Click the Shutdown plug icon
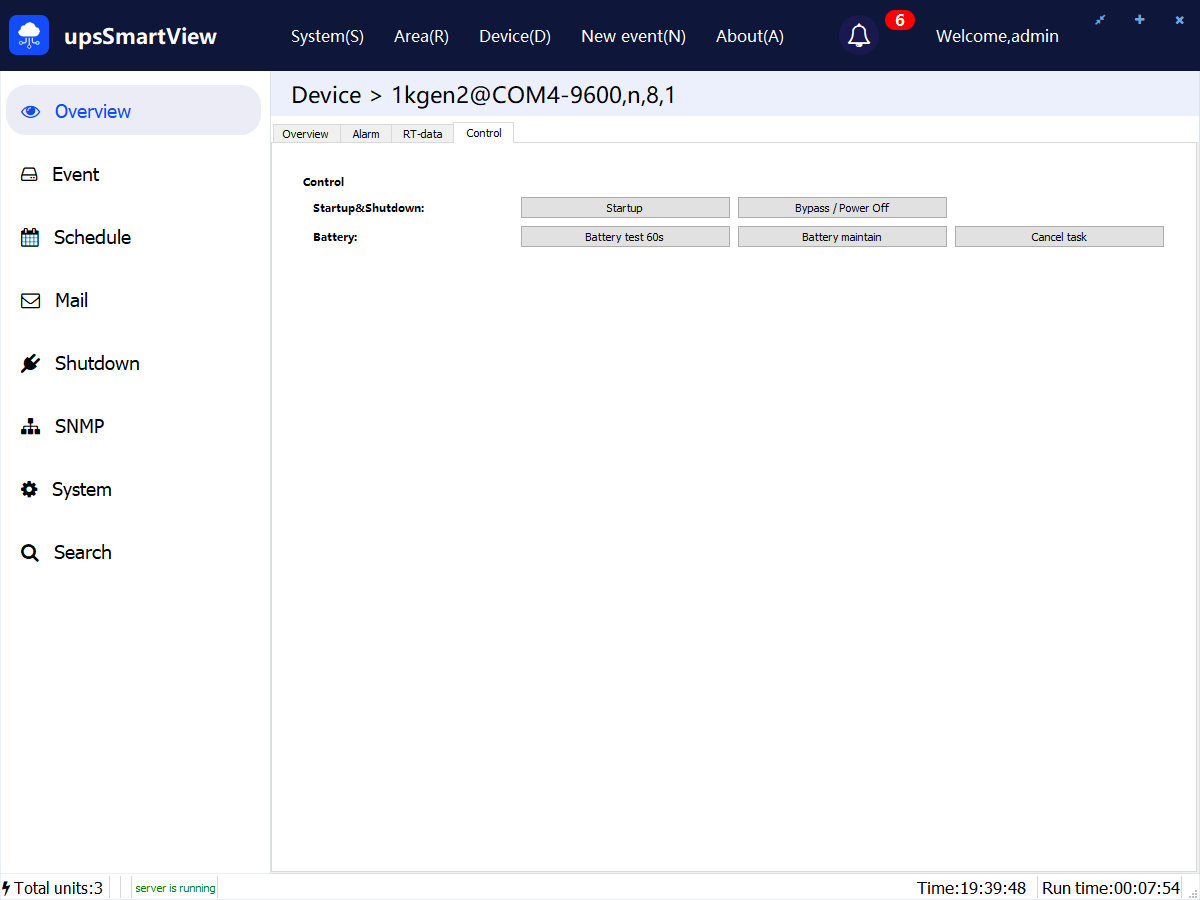 pyautogui.click(x=30, y=364)
